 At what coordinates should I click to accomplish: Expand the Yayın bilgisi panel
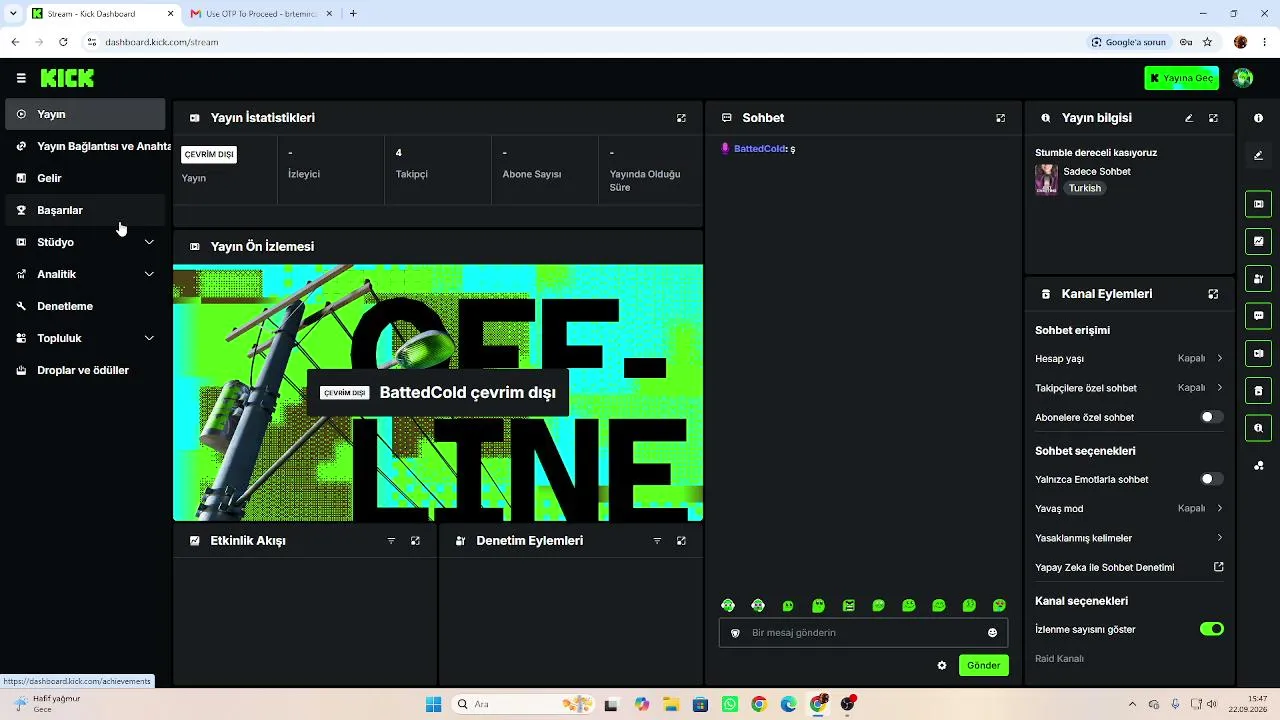pyautogui.click(x=1213, y=118)
